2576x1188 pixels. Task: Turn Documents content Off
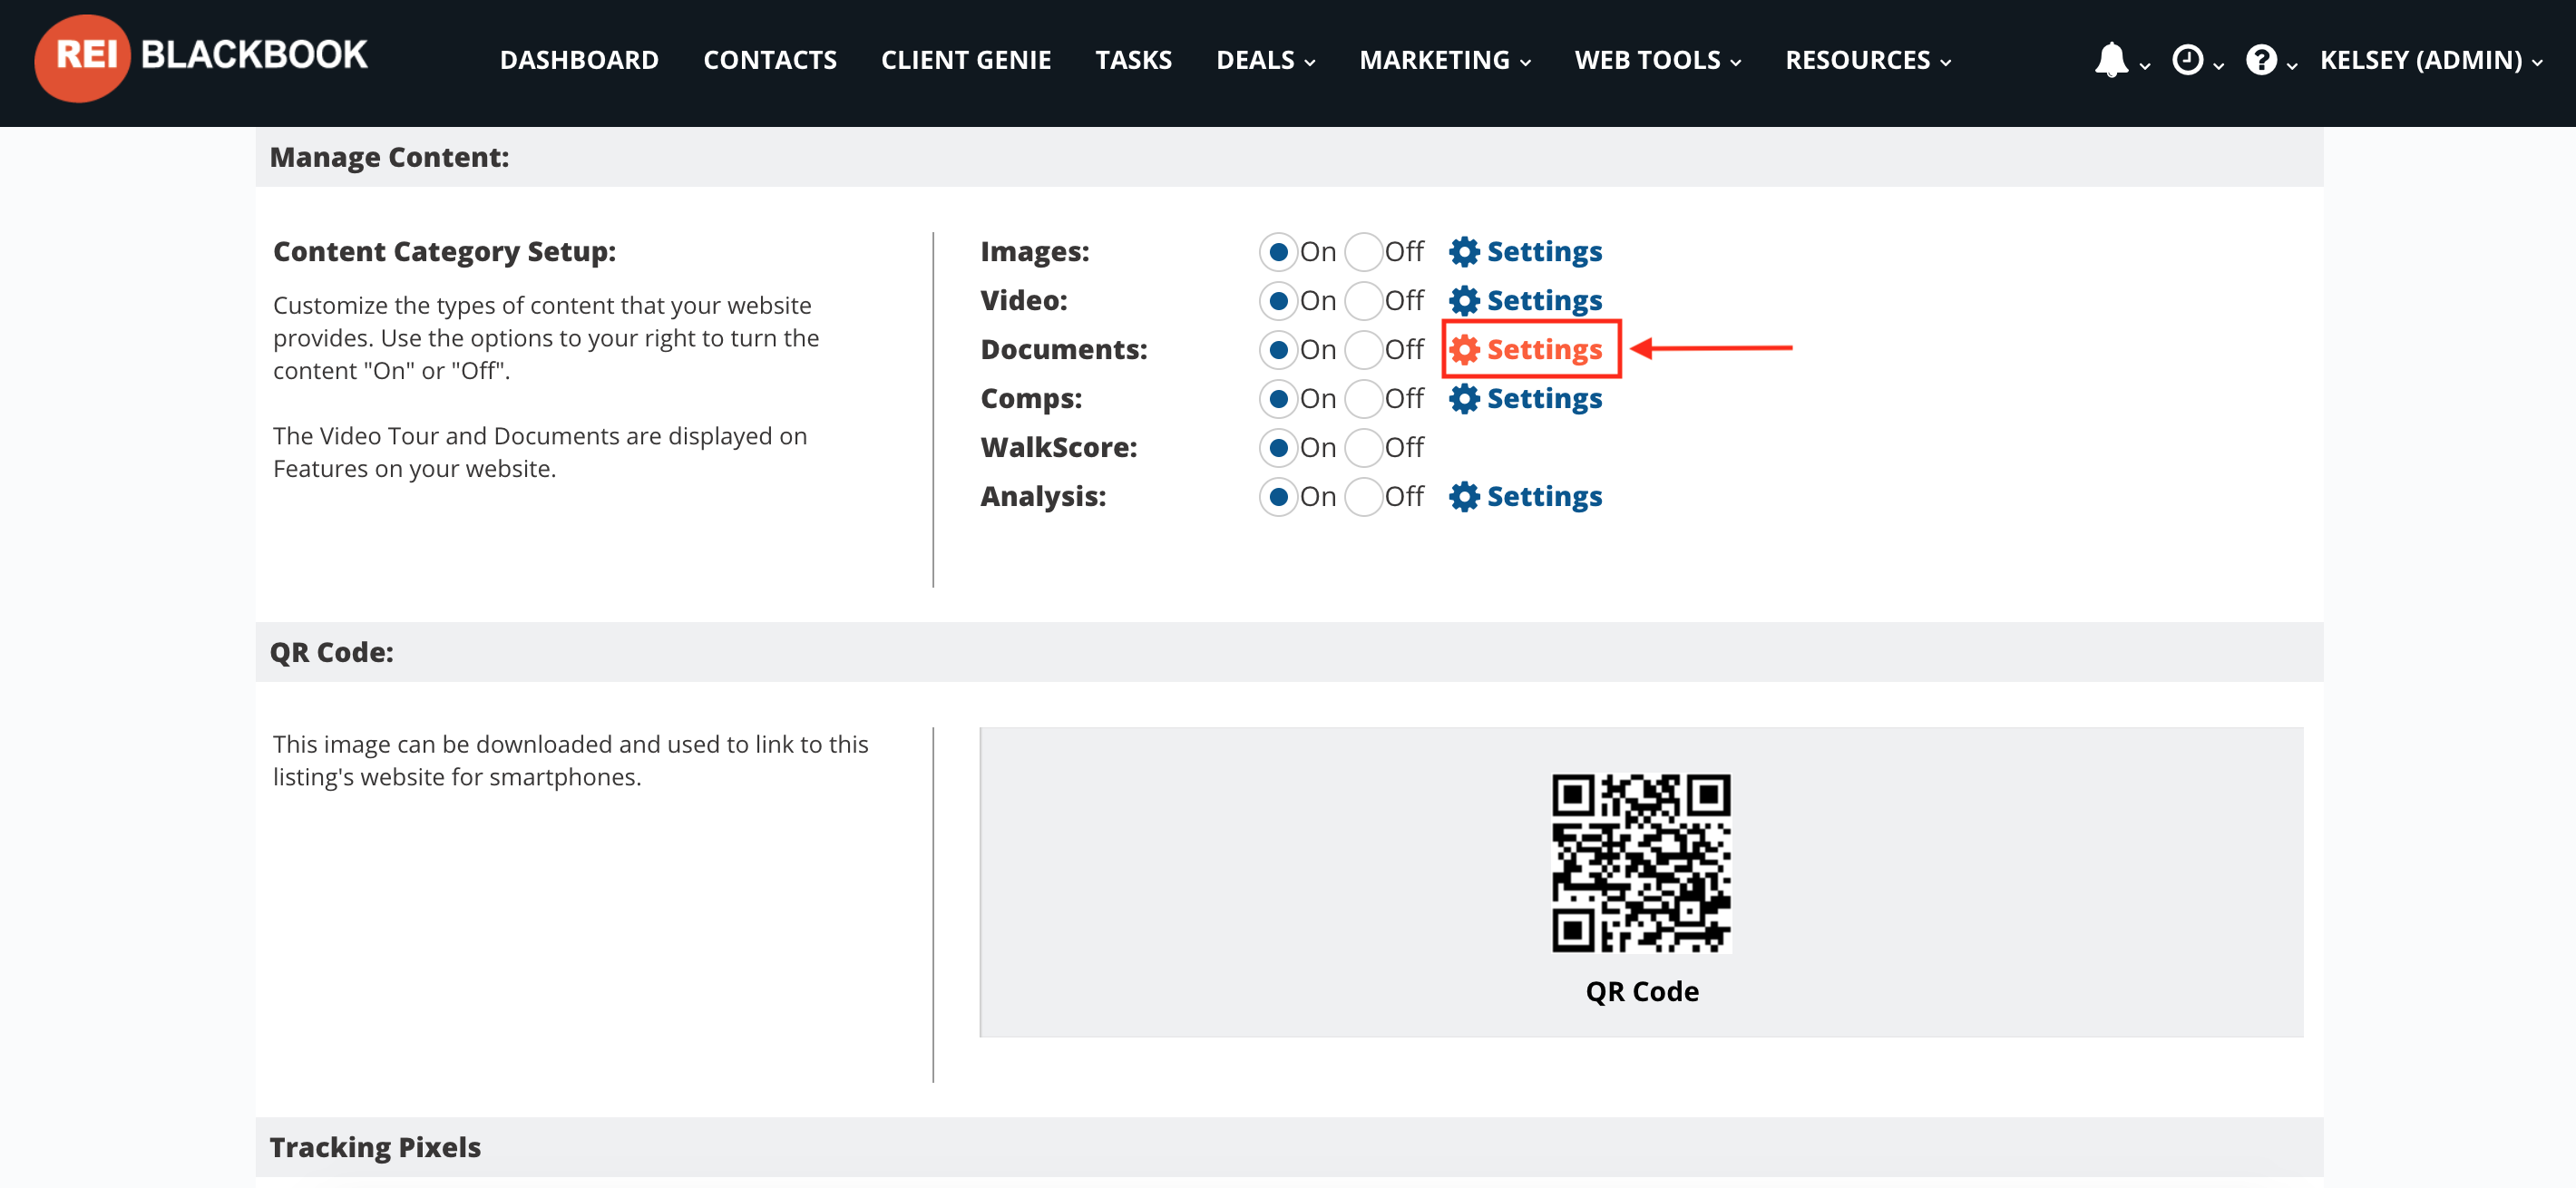tap(1364, 350)
